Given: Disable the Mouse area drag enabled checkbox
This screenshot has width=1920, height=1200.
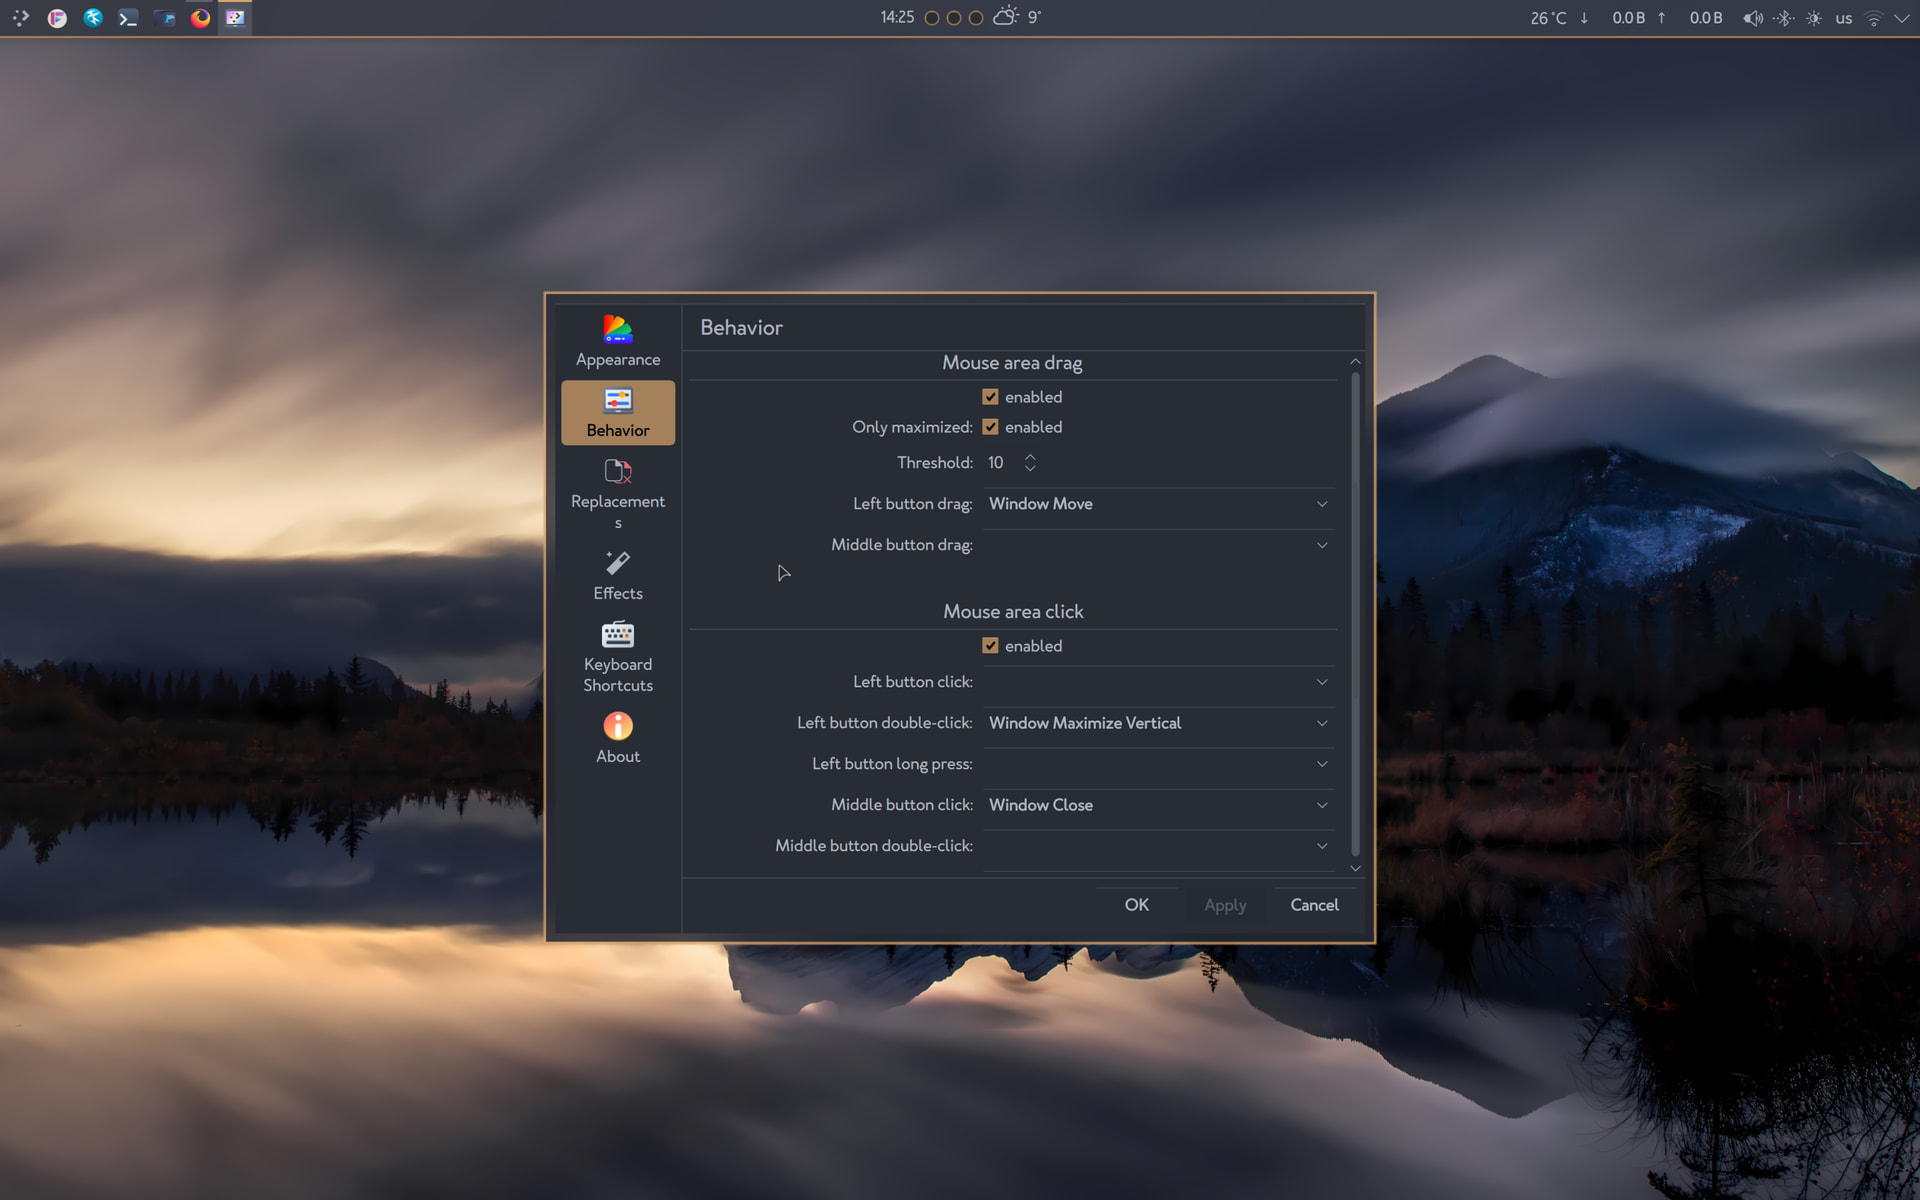Looking at the screenshot, I should pyautogui.click(x=990, y=397).
